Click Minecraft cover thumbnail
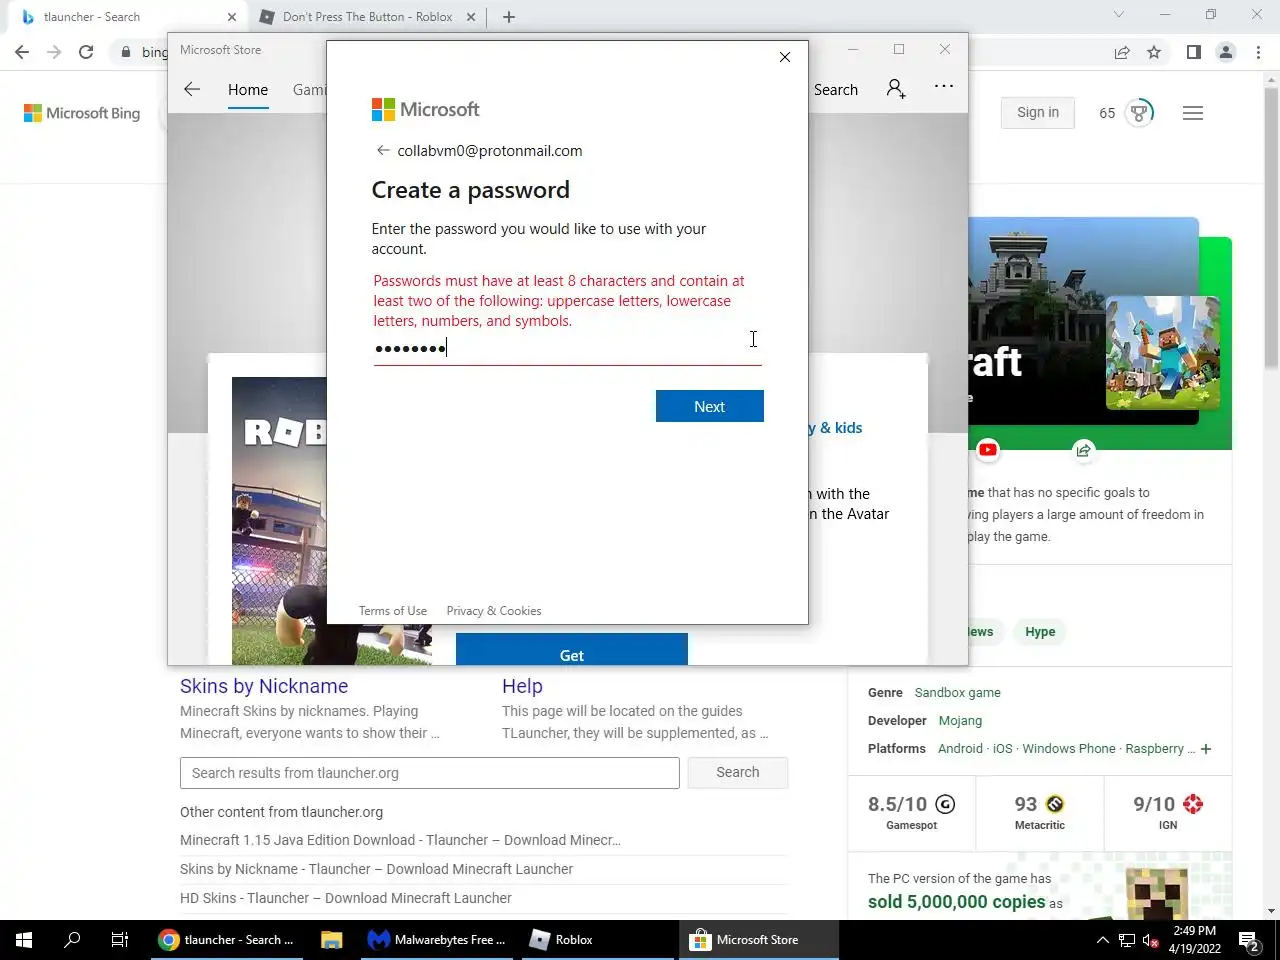Screen dimensions: 1280x960 [x=1163, y=353]
